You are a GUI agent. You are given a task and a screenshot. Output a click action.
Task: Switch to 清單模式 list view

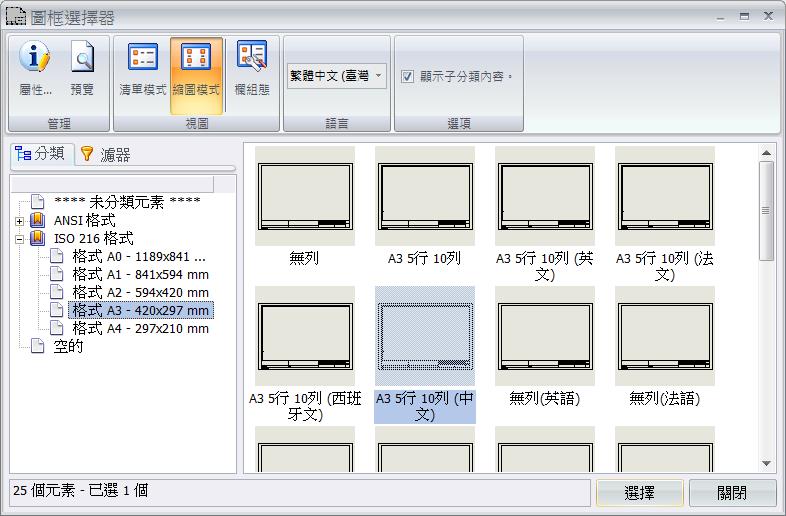pyautogui.click(x=143, y=57)
